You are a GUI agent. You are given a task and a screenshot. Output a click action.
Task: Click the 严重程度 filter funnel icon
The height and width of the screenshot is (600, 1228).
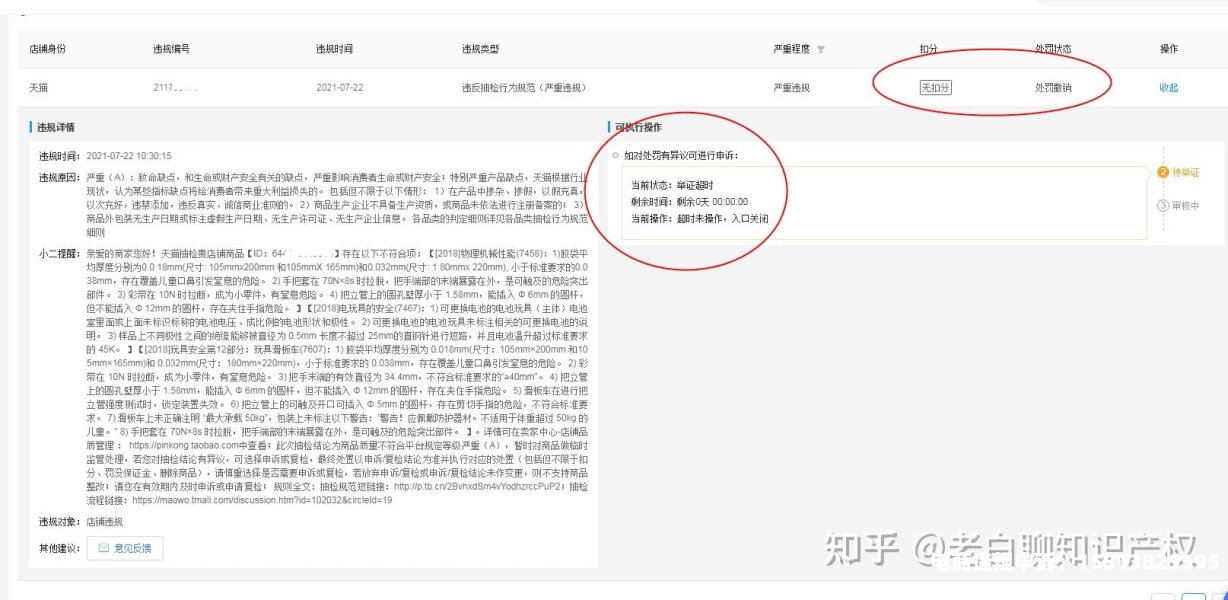pos(821,49)
